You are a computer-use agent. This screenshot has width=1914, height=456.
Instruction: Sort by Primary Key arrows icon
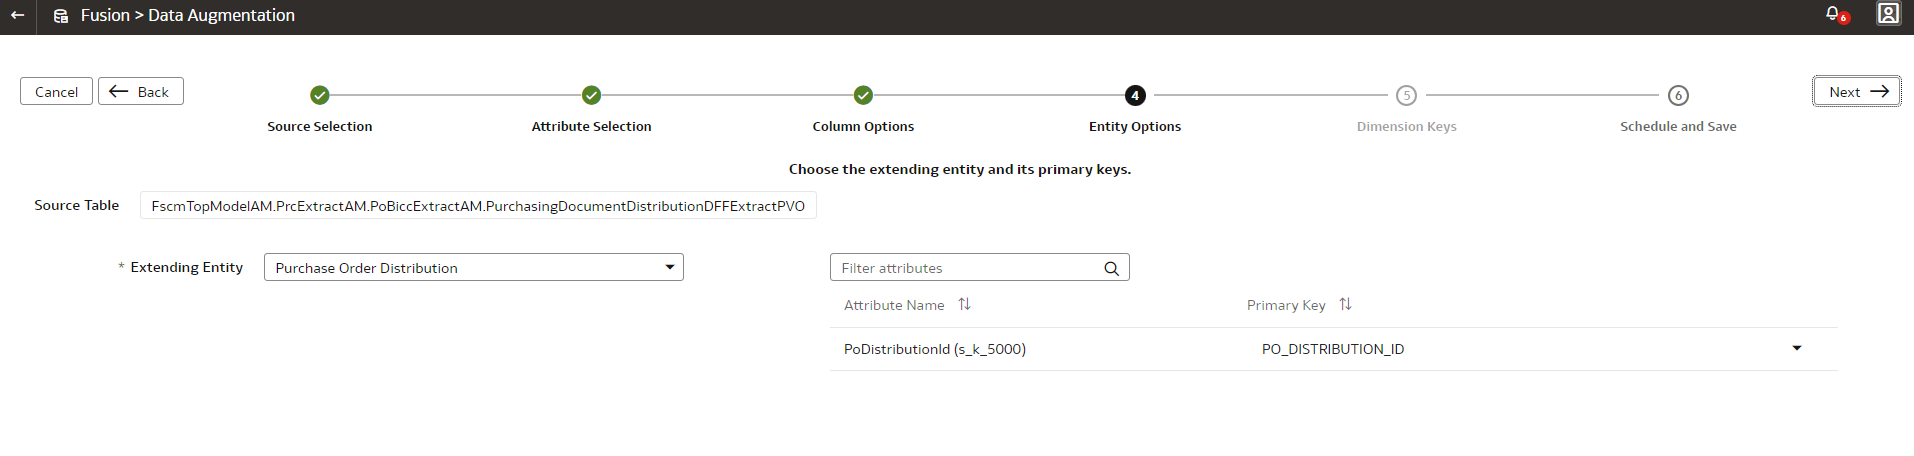[x=1345, y=304]
